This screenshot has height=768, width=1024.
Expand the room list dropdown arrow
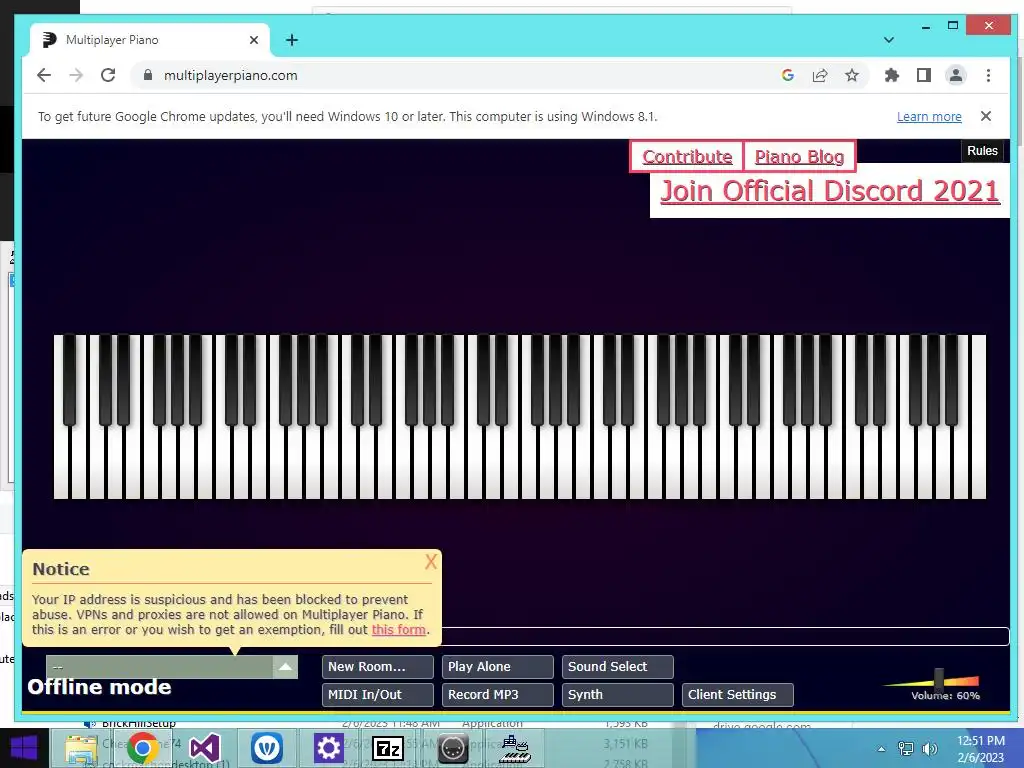point(285,667)
